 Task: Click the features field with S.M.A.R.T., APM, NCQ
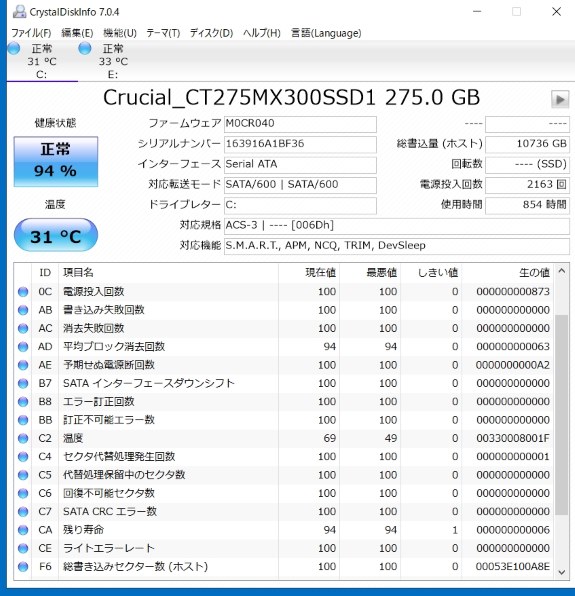[397, 246]
